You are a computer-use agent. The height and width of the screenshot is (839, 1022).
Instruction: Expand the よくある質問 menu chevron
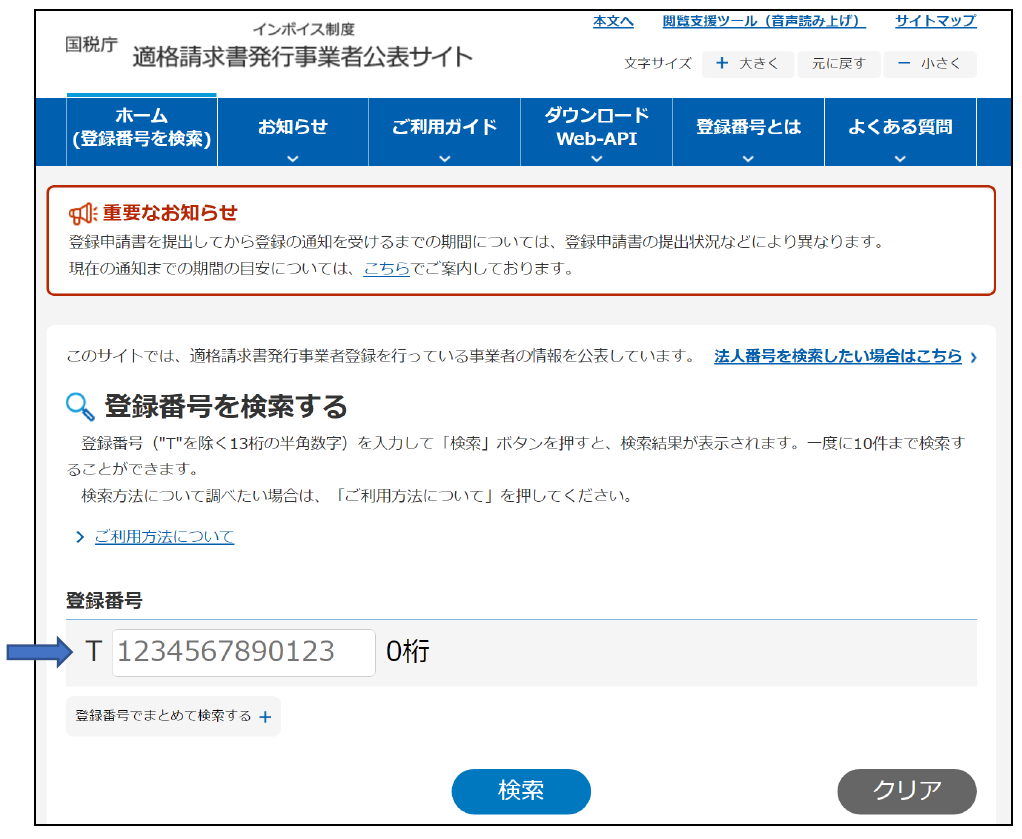(900, 158)
